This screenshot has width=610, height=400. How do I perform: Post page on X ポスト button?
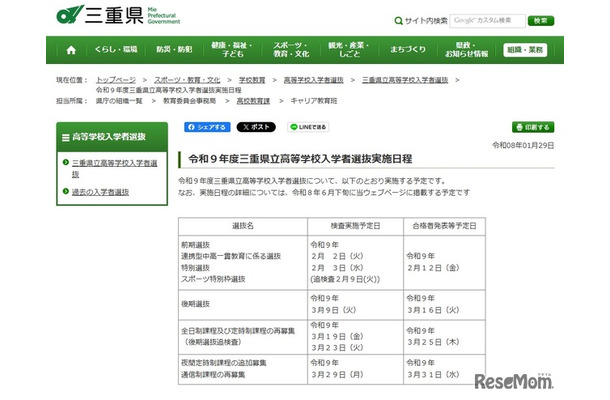coord(256,127)
